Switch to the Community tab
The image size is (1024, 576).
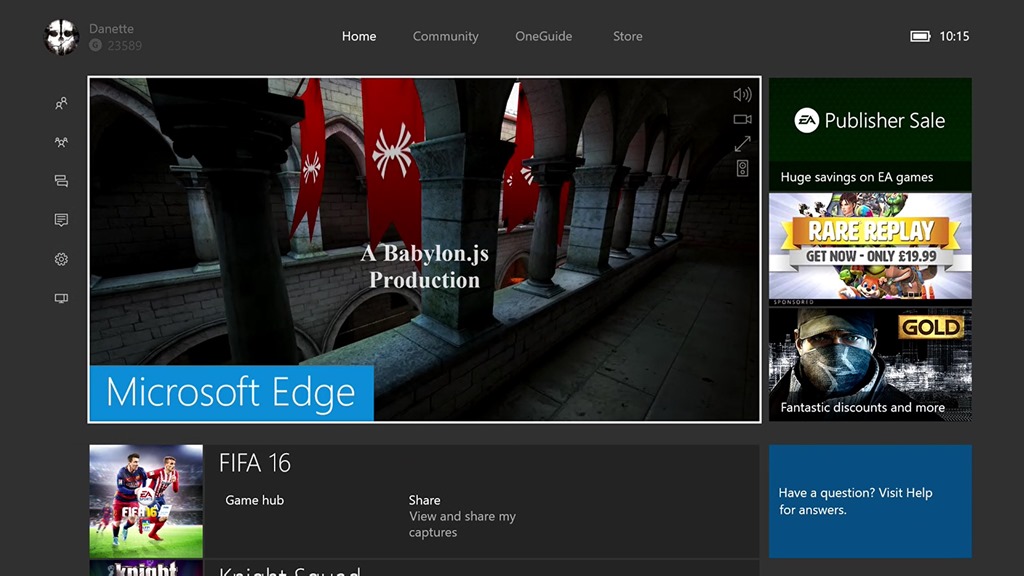[x=445, y=37]
